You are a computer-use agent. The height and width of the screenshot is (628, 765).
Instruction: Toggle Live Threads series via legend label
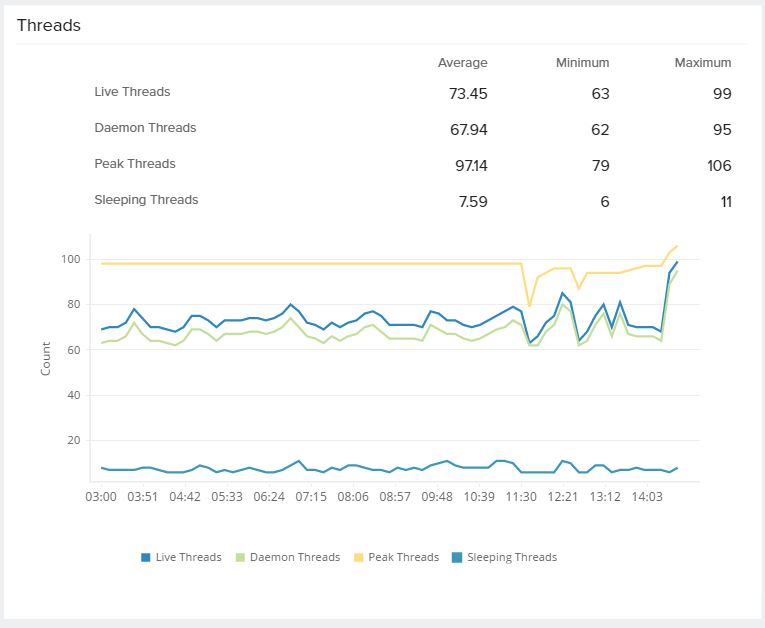(x=188, y=557)
